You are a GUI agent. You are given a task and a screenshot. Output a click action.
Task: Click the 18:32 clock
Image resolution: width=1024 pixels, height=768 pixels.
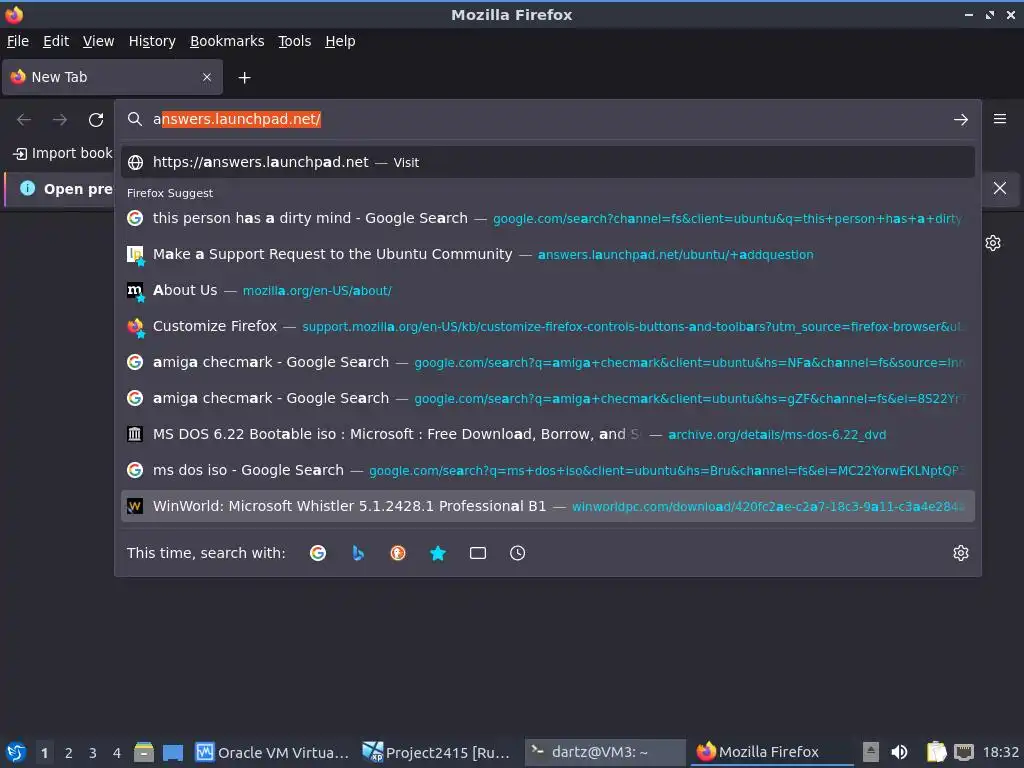click(1000, 752)
